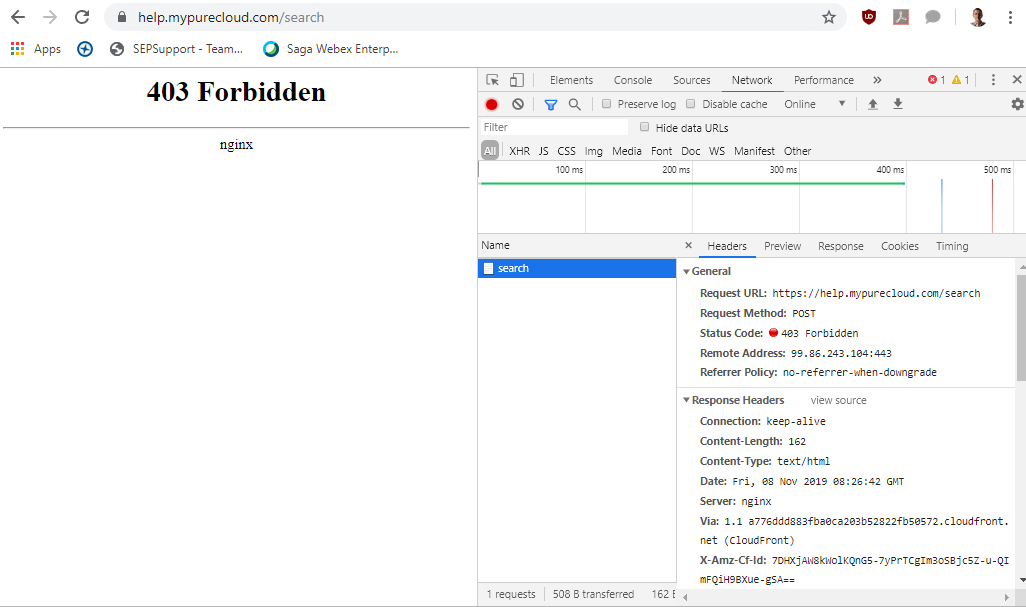
Task: Open the Cookies tab of request
Action: tap(900, 246)
